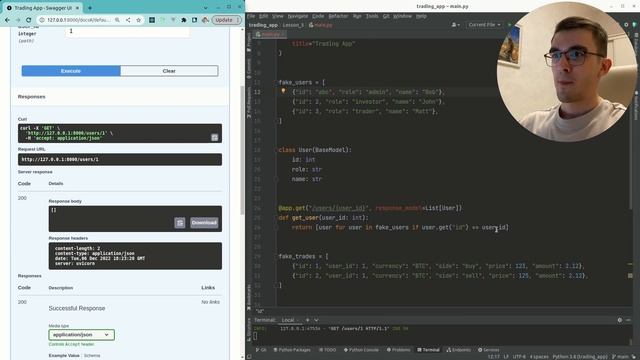The width and height of the screenshot is (640, 360).
Task: Click the main git branch widget
Action: coord(620,357)
